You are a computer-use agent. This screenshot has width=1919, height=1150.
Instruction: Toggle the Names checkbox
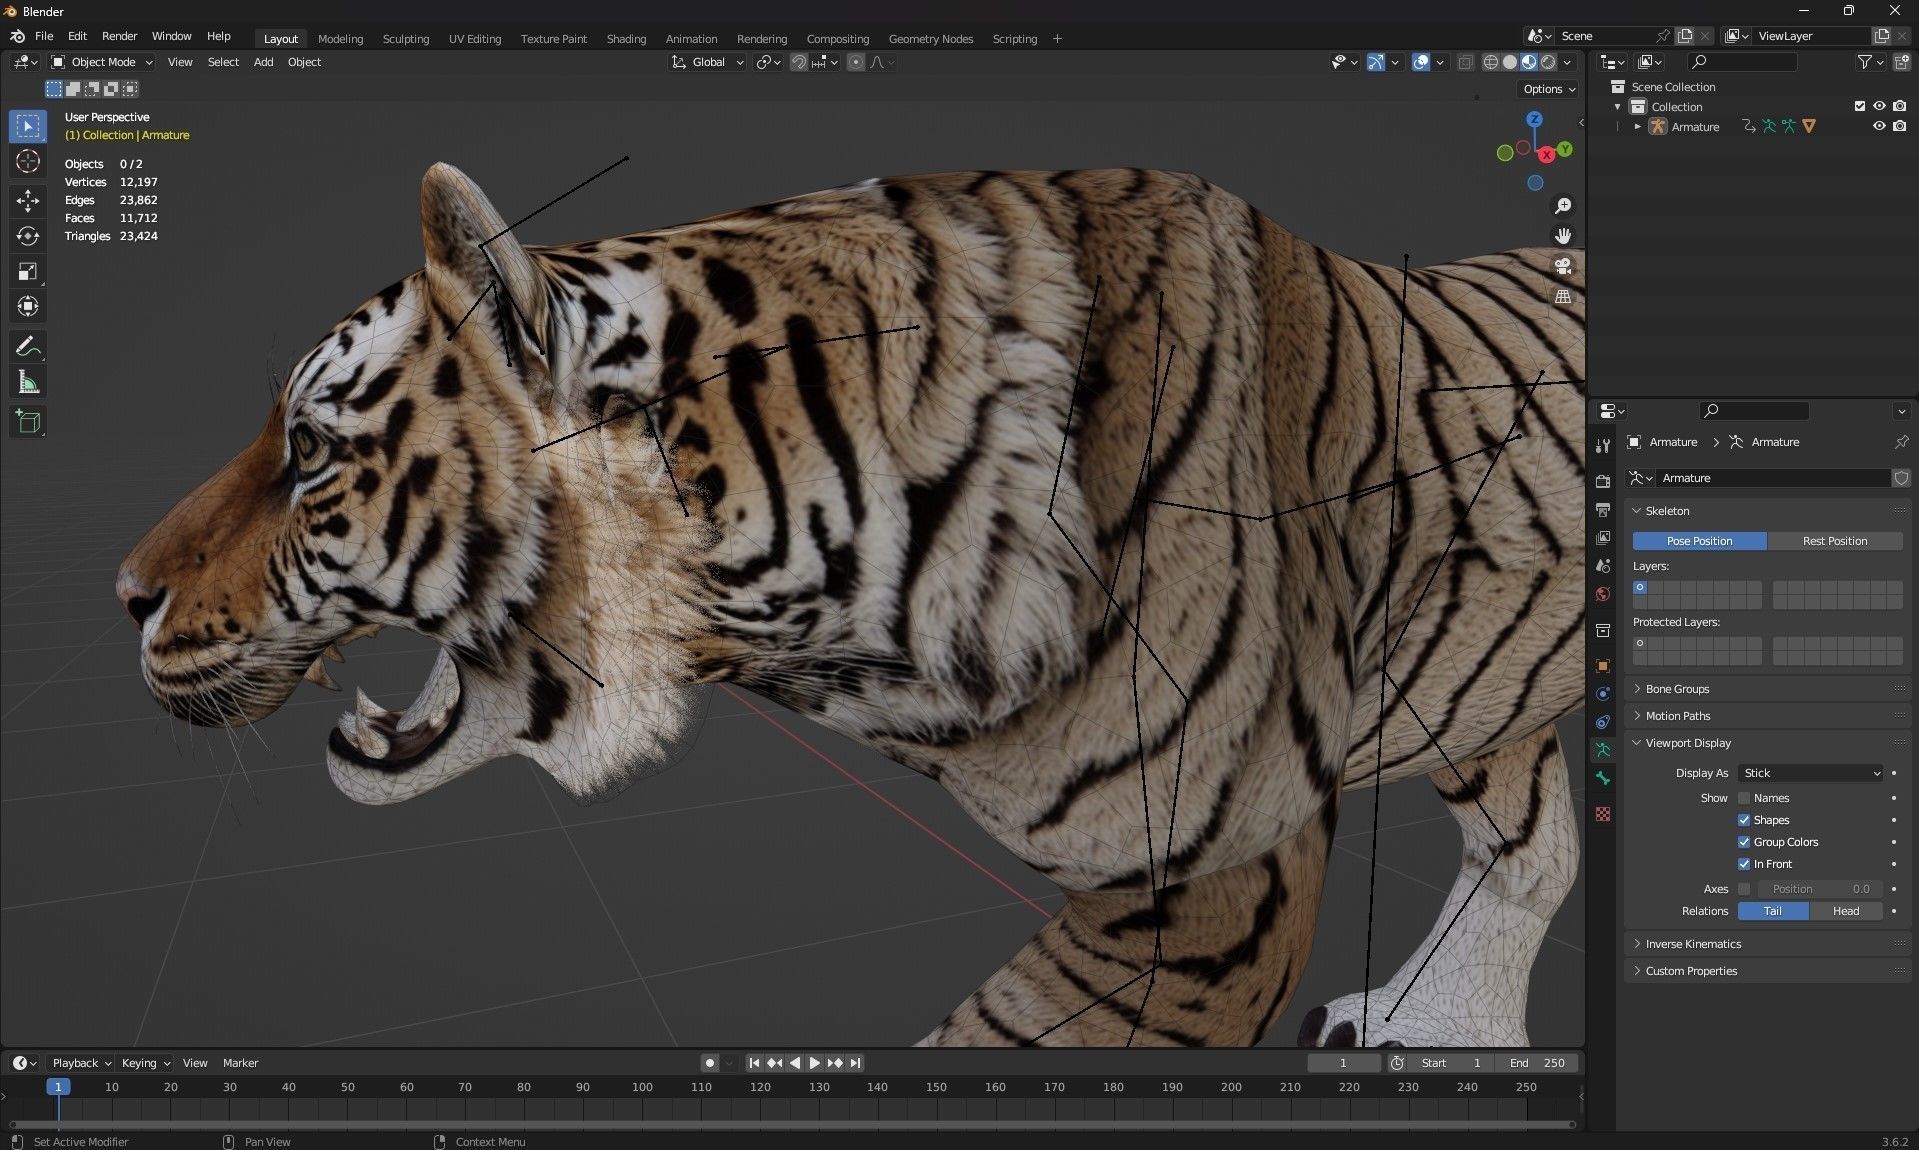pyautogui.click(x=1744, y=798)
